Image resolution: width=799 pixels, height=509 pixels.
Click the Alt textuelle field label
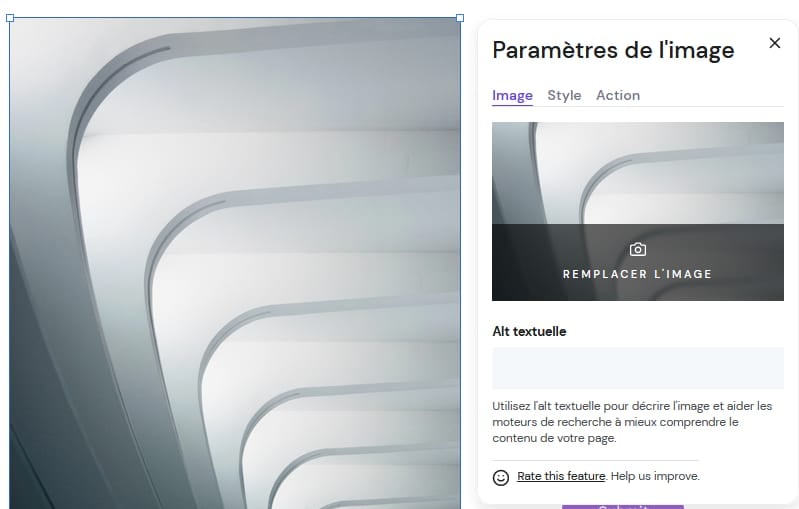point(529,331)
